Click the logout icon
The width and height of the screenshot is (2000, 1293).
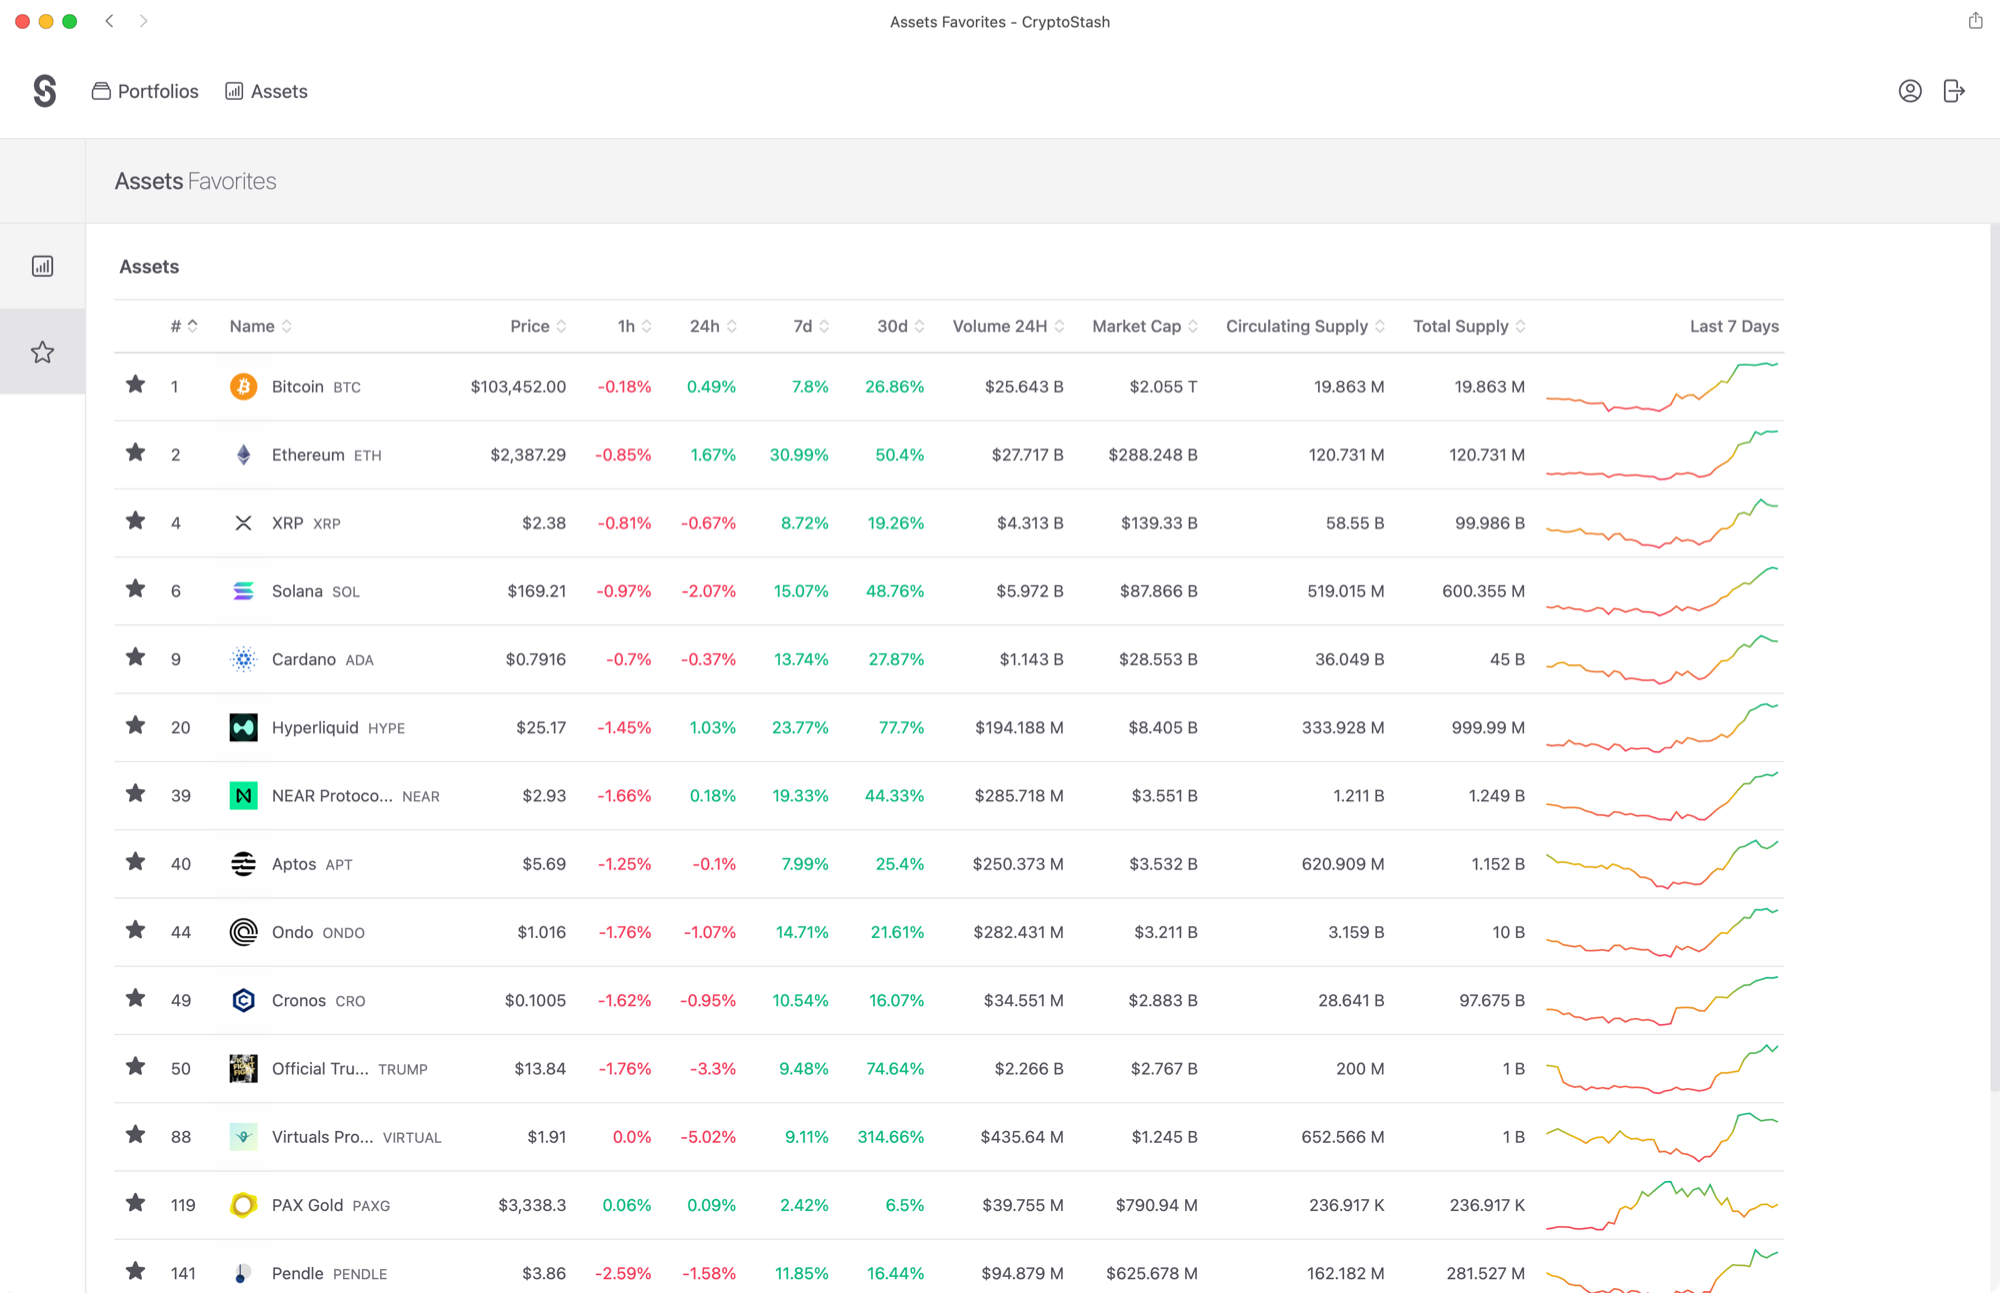click(x=1954, y=91)
